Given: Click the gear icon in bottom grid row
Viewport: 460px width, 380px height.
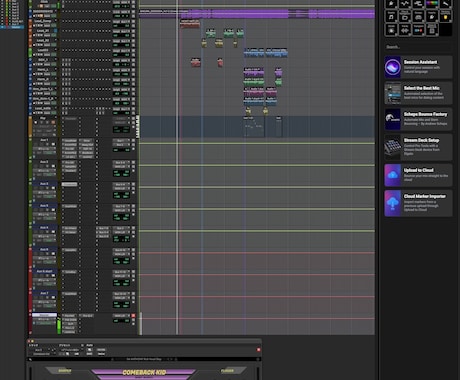Looking at the screenshot, I should click(391, 30).
